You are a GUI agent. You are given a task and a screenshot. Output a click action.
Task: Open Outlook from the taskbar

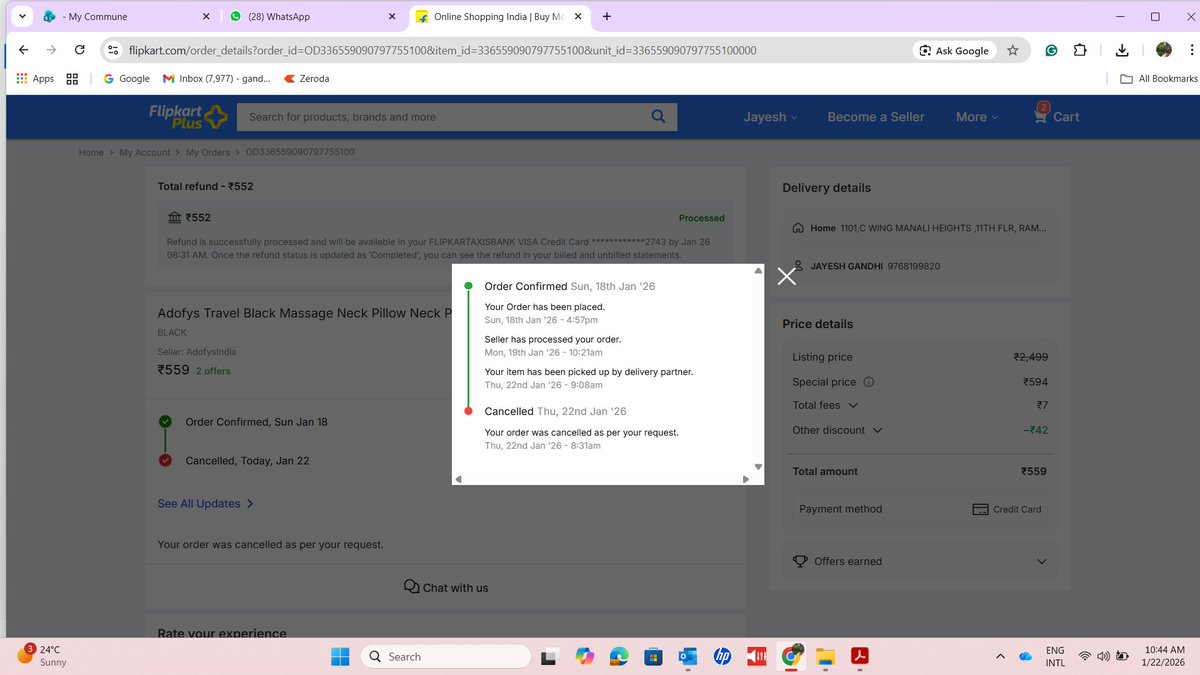click(687, 656)
